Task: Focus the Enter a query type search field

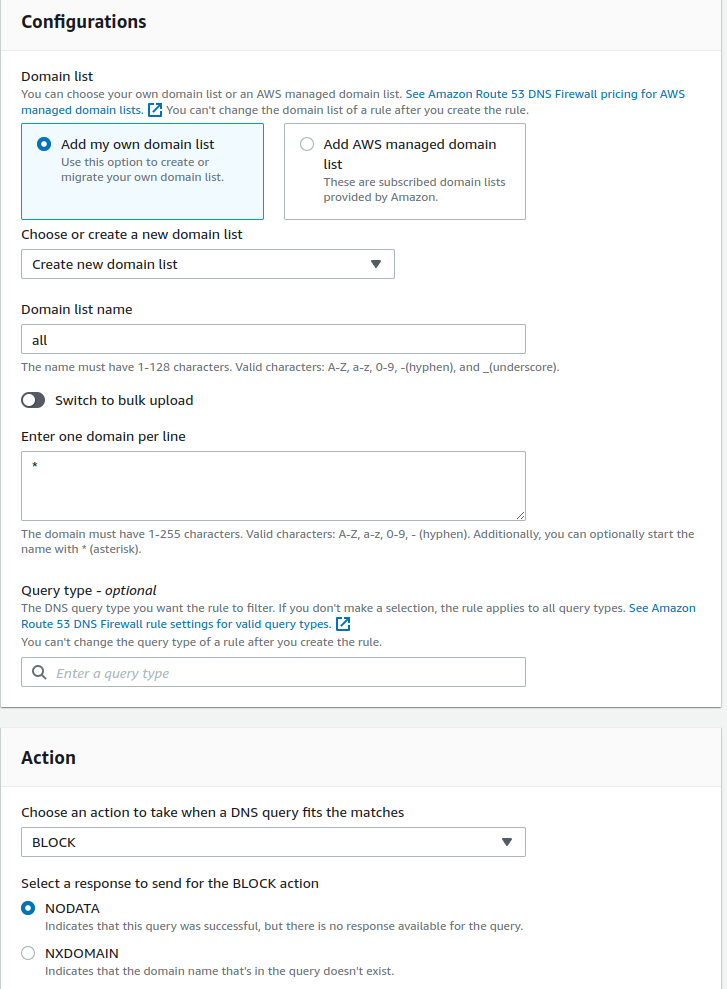Action: [x=285, y=673]
